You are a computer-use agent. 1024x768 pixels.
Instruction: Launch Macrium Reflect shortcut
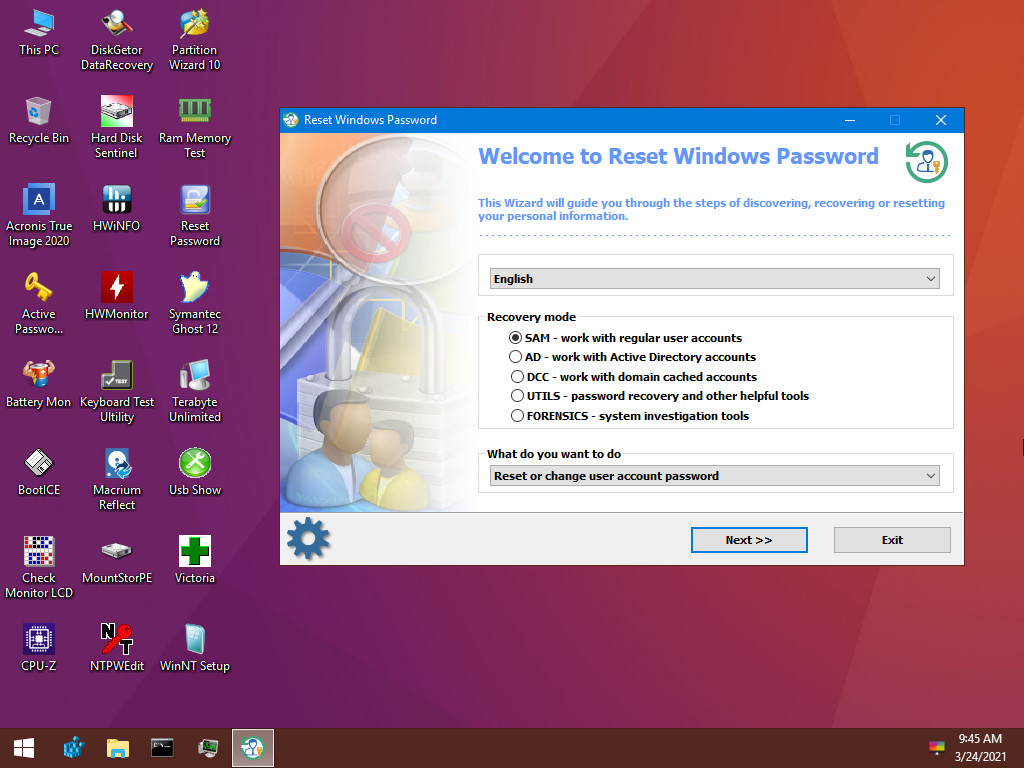pyautogui.click(x=117, y=479)
